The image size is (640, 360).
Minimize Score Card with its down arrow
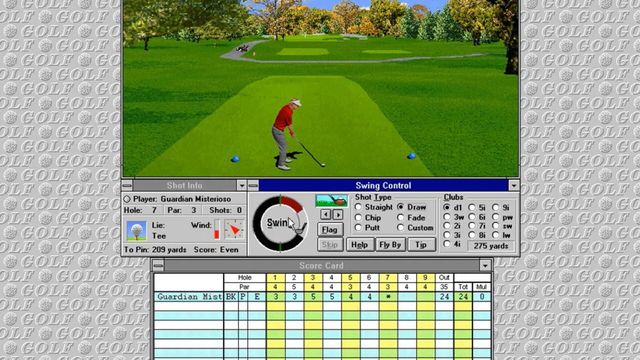485,266
